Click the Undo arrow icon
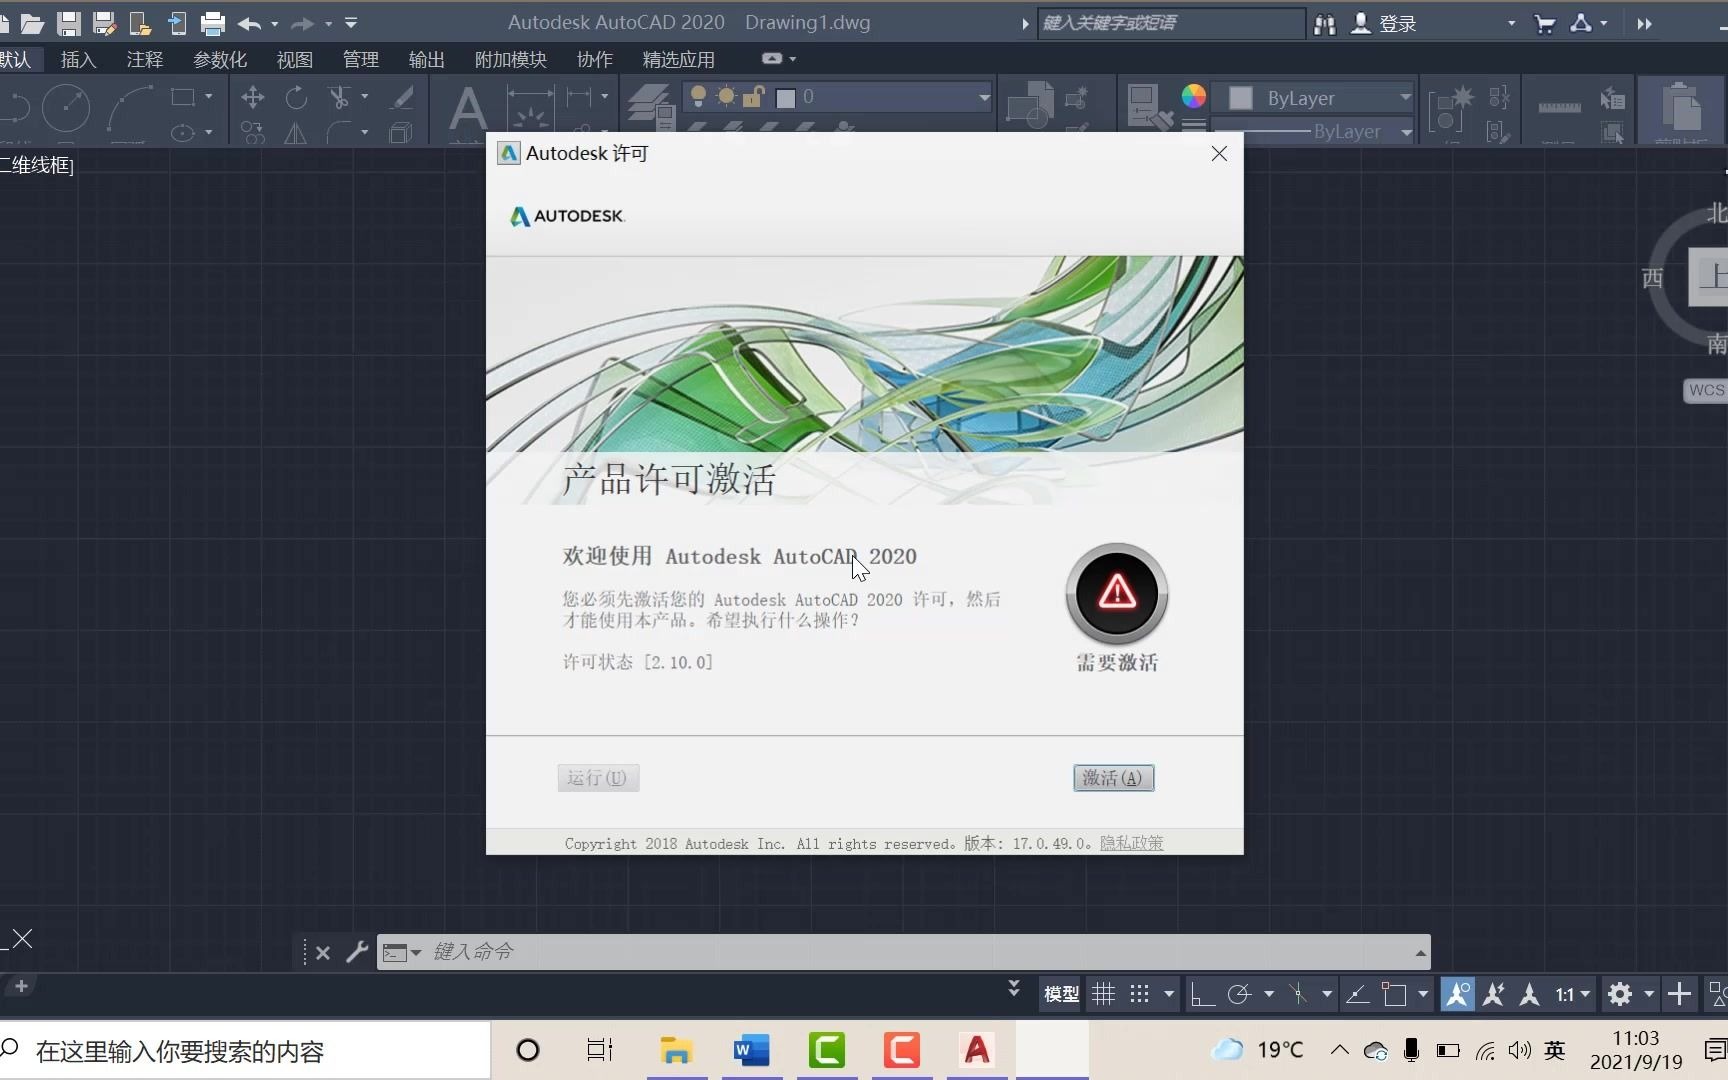Image resolution: width=1728 pixels, height=1080 pixels. tap(249, 23)
